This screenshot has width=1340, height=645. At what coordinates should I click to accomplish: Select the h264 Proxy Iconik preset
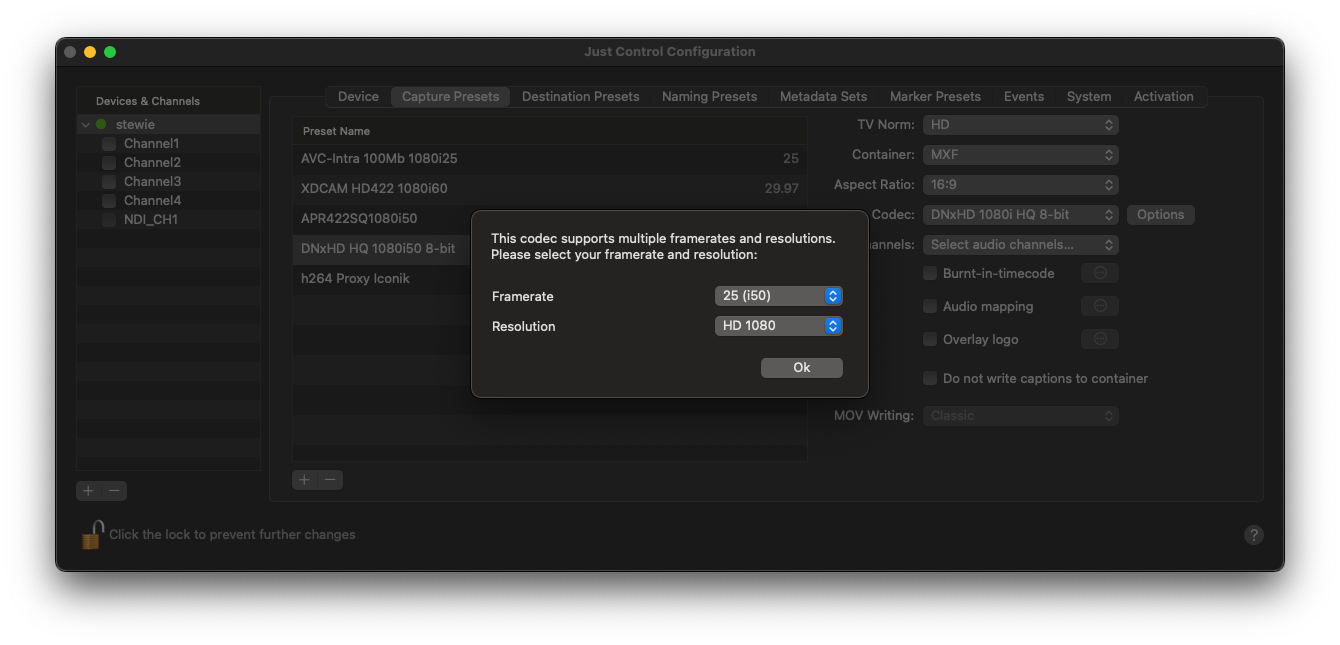[382, 278]
